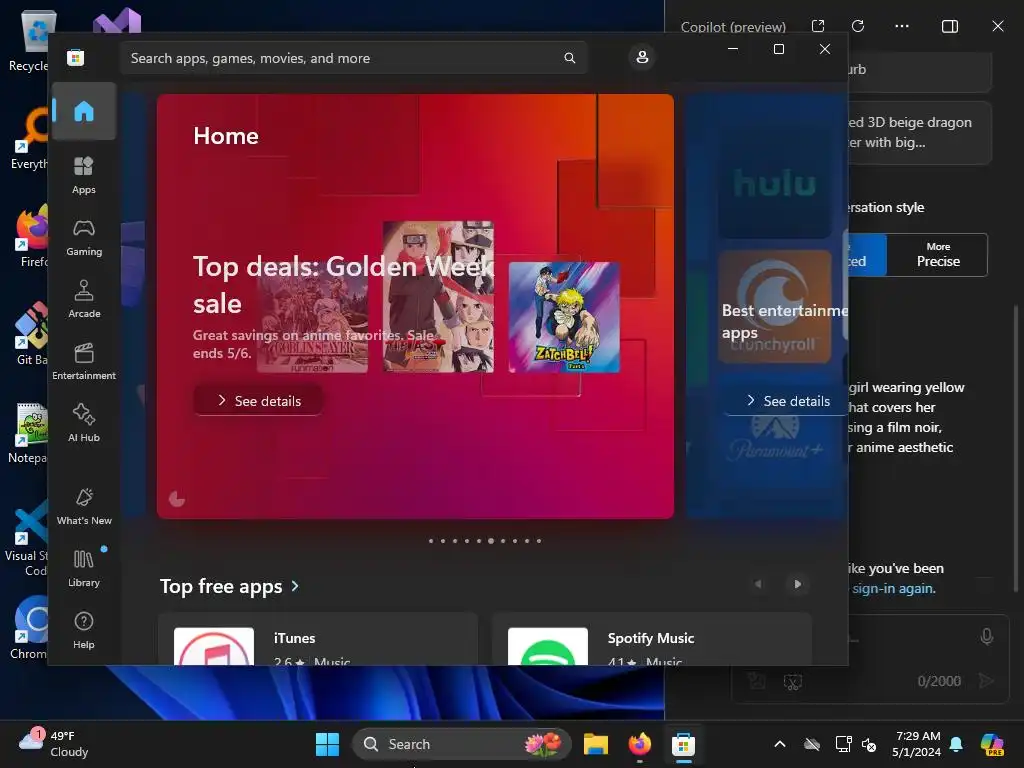1024x768 pixels.
Task: Click the pause/progress icon on hero banner
Action: (177, 500)
